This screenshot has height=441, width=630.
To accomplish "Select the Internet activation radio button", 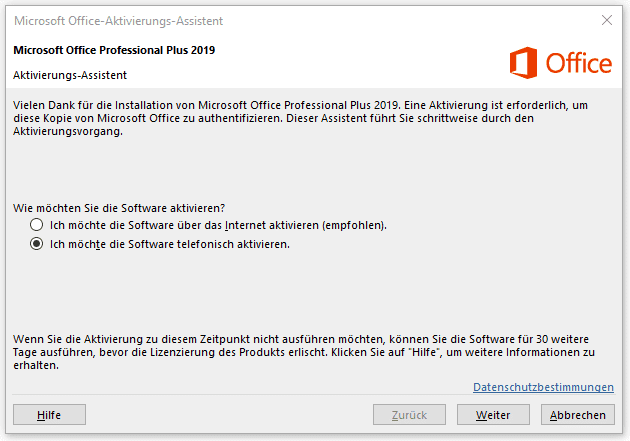I will tap(37, 225).
